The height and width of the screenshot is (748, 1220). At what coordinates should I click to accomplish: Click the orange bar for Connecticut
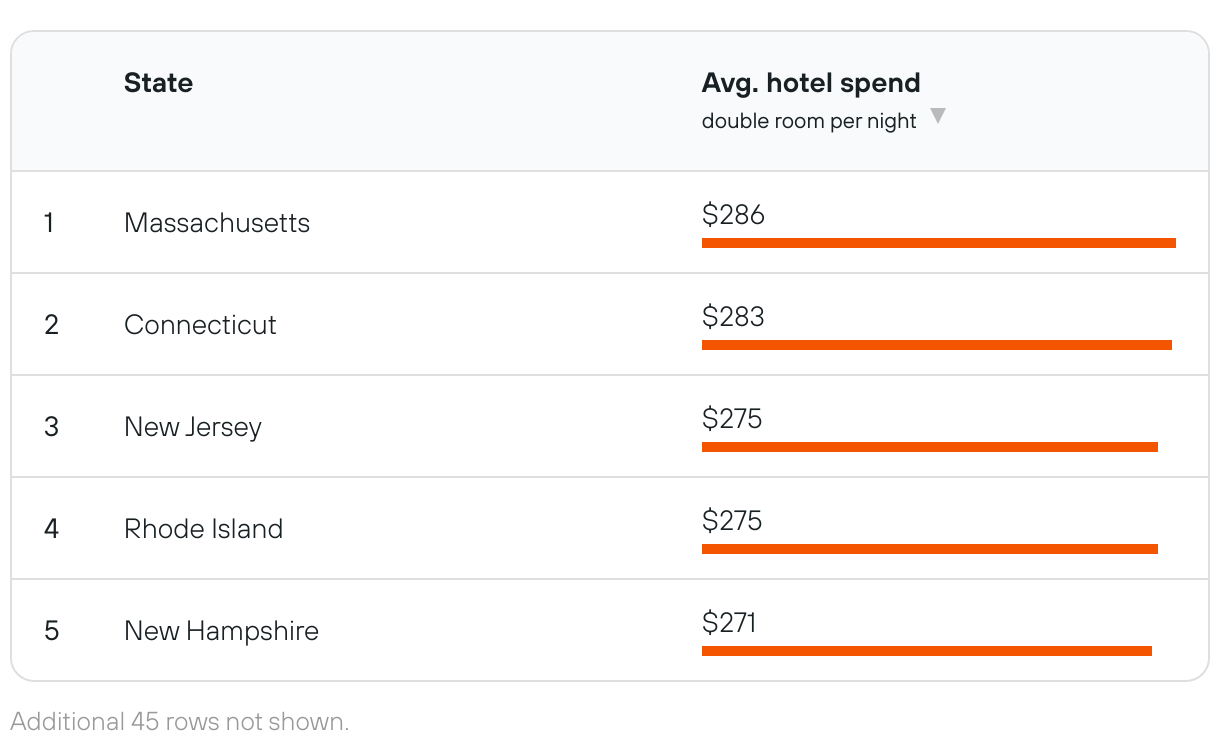pos(936,345)
